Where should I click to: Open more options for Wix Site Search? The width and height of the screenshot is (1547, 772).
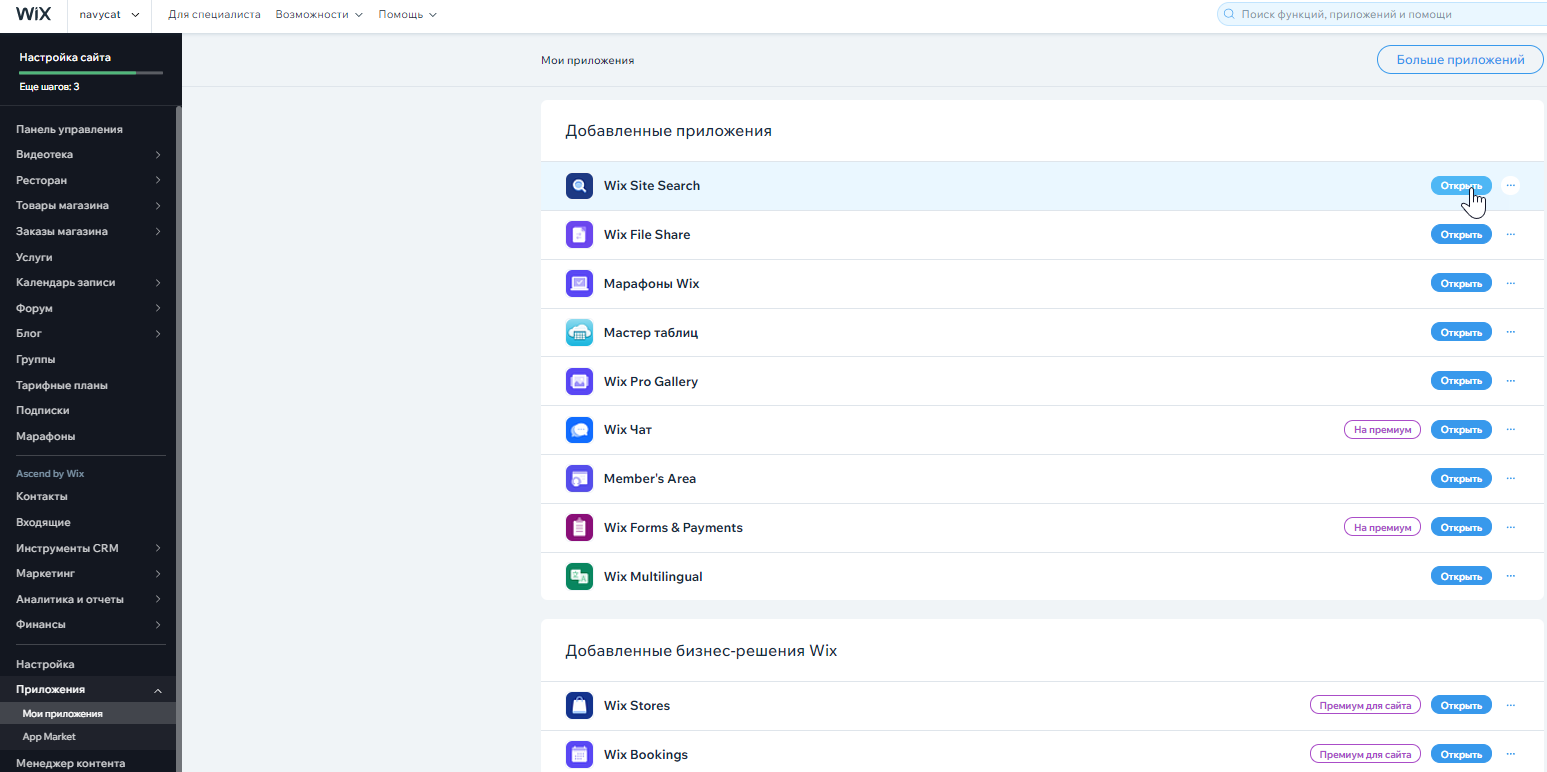[1510, 186]
